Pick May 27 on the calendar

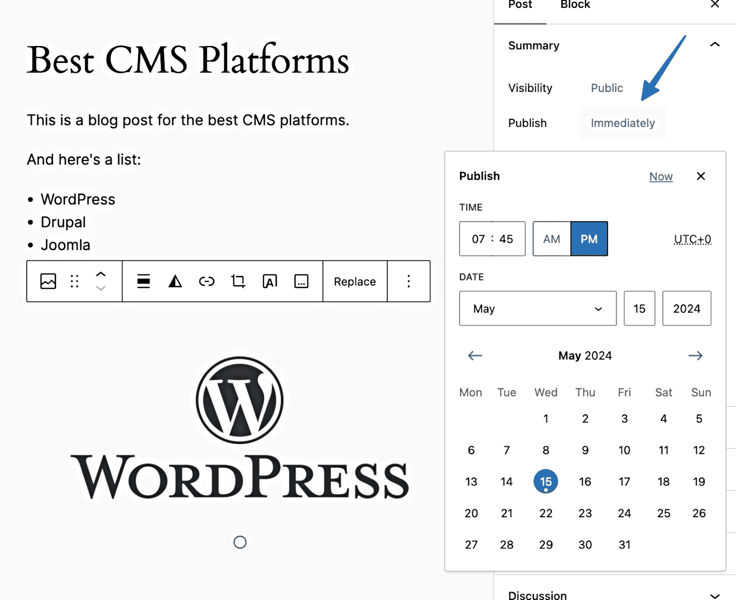point(471,545)
